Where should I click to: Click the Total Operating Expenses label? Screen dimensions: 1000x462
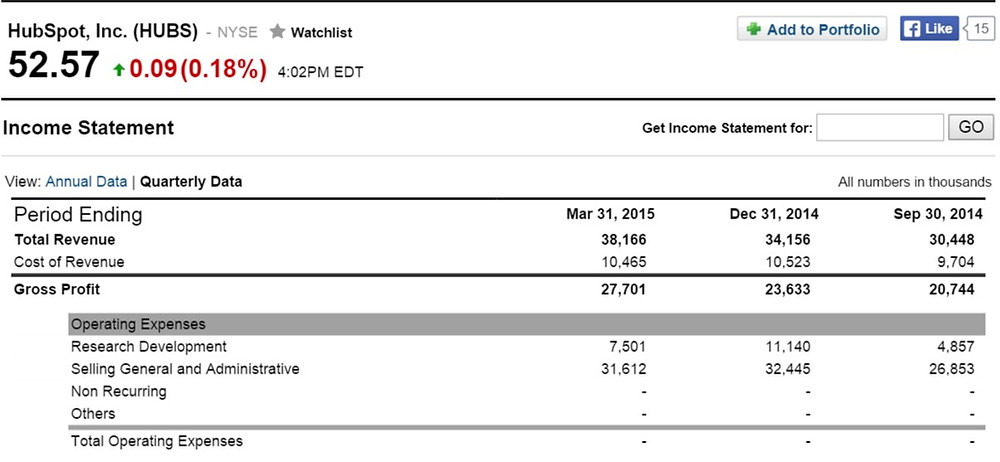pyautogui.click(x=157, y=441)
